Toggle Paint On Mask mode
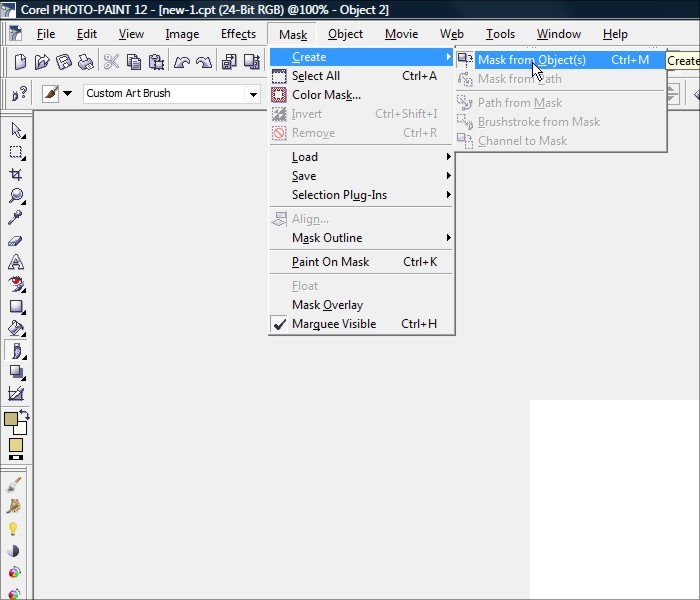The image size is (700, 600). [330, 262]
